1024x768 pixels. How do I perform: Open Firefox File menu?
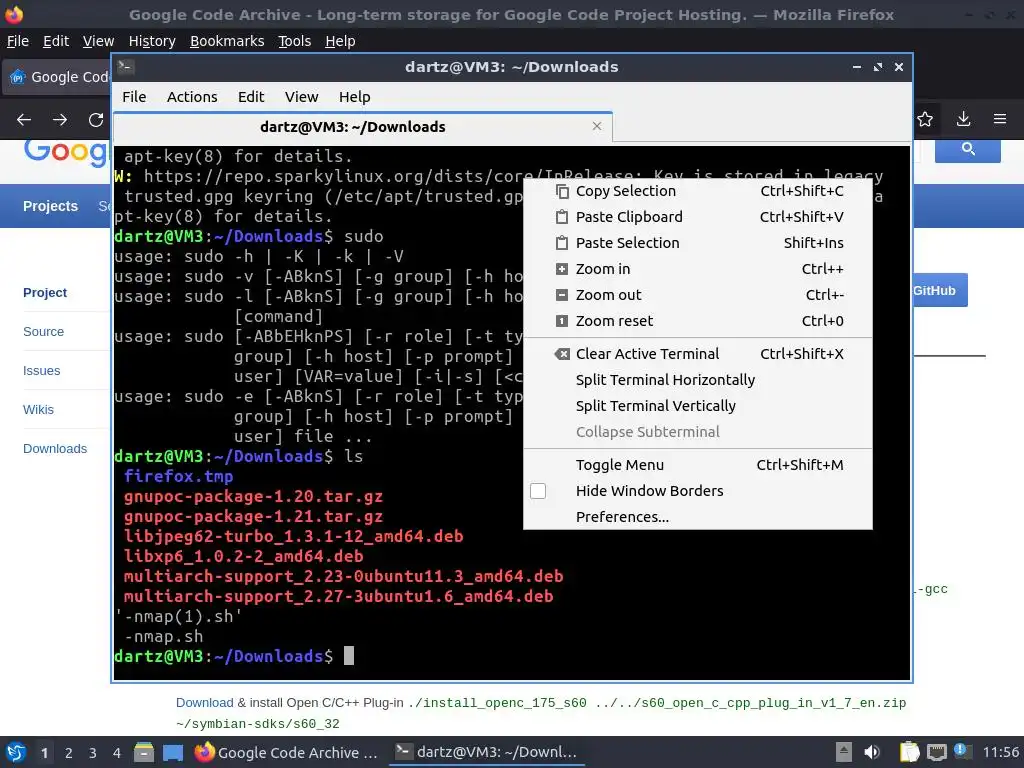pyautogui.click(x=18, y=41)
